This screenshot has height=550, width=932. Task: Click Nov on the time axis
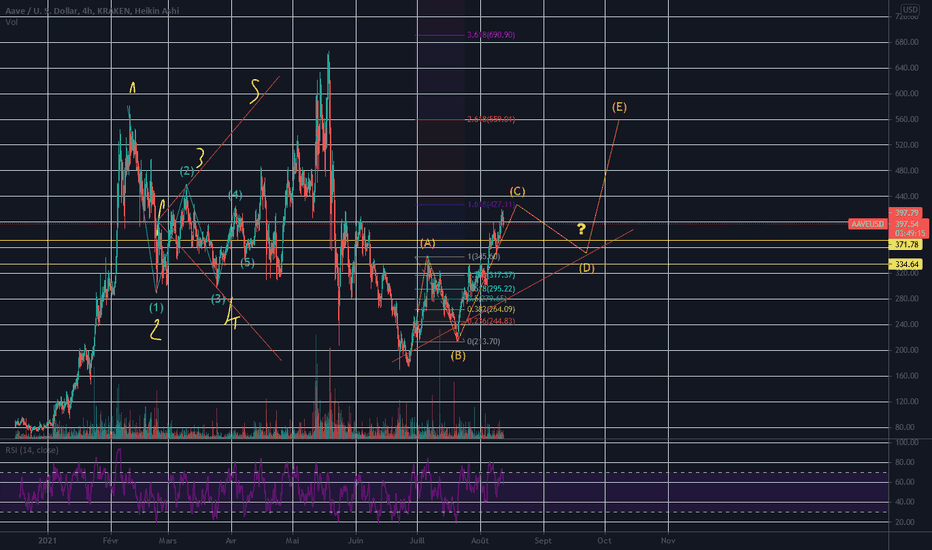tap(668, 540)
